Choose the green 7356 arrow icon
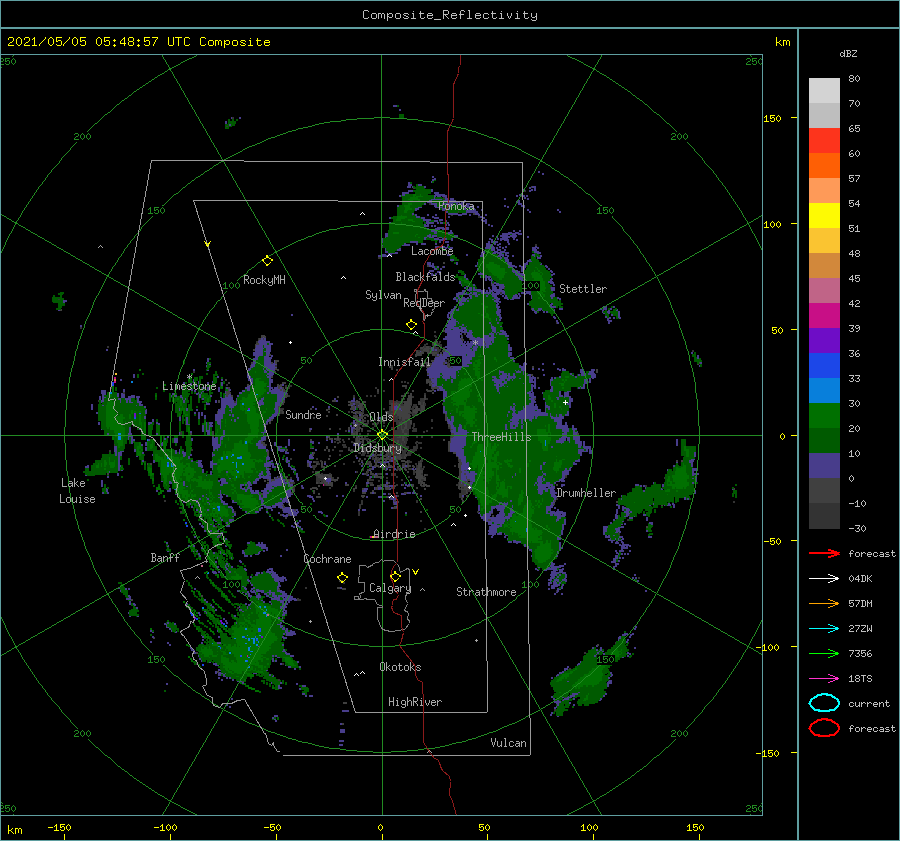The width and height of the screenshot is (900, 841). pos(824,653)
